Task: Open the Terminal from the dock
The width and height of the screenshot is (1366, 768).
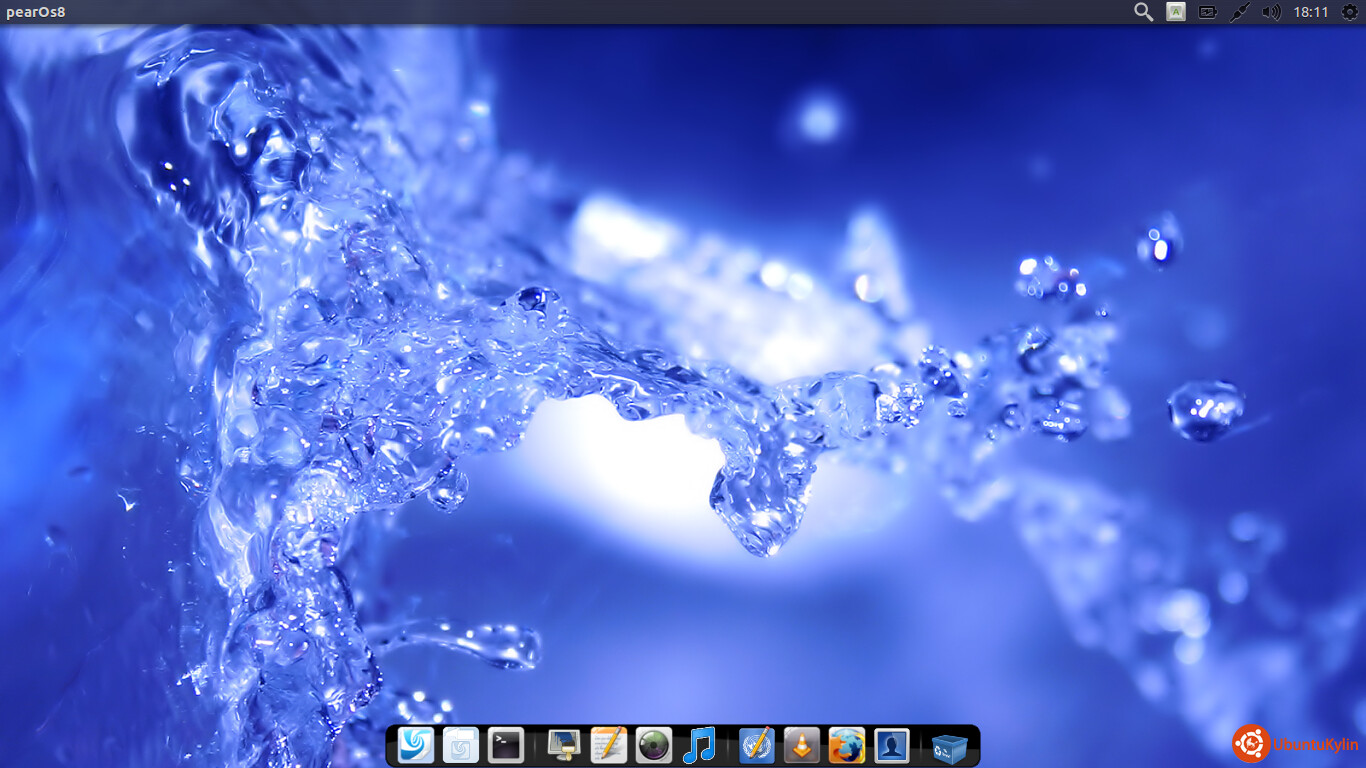Action: (x=506, y=746)
